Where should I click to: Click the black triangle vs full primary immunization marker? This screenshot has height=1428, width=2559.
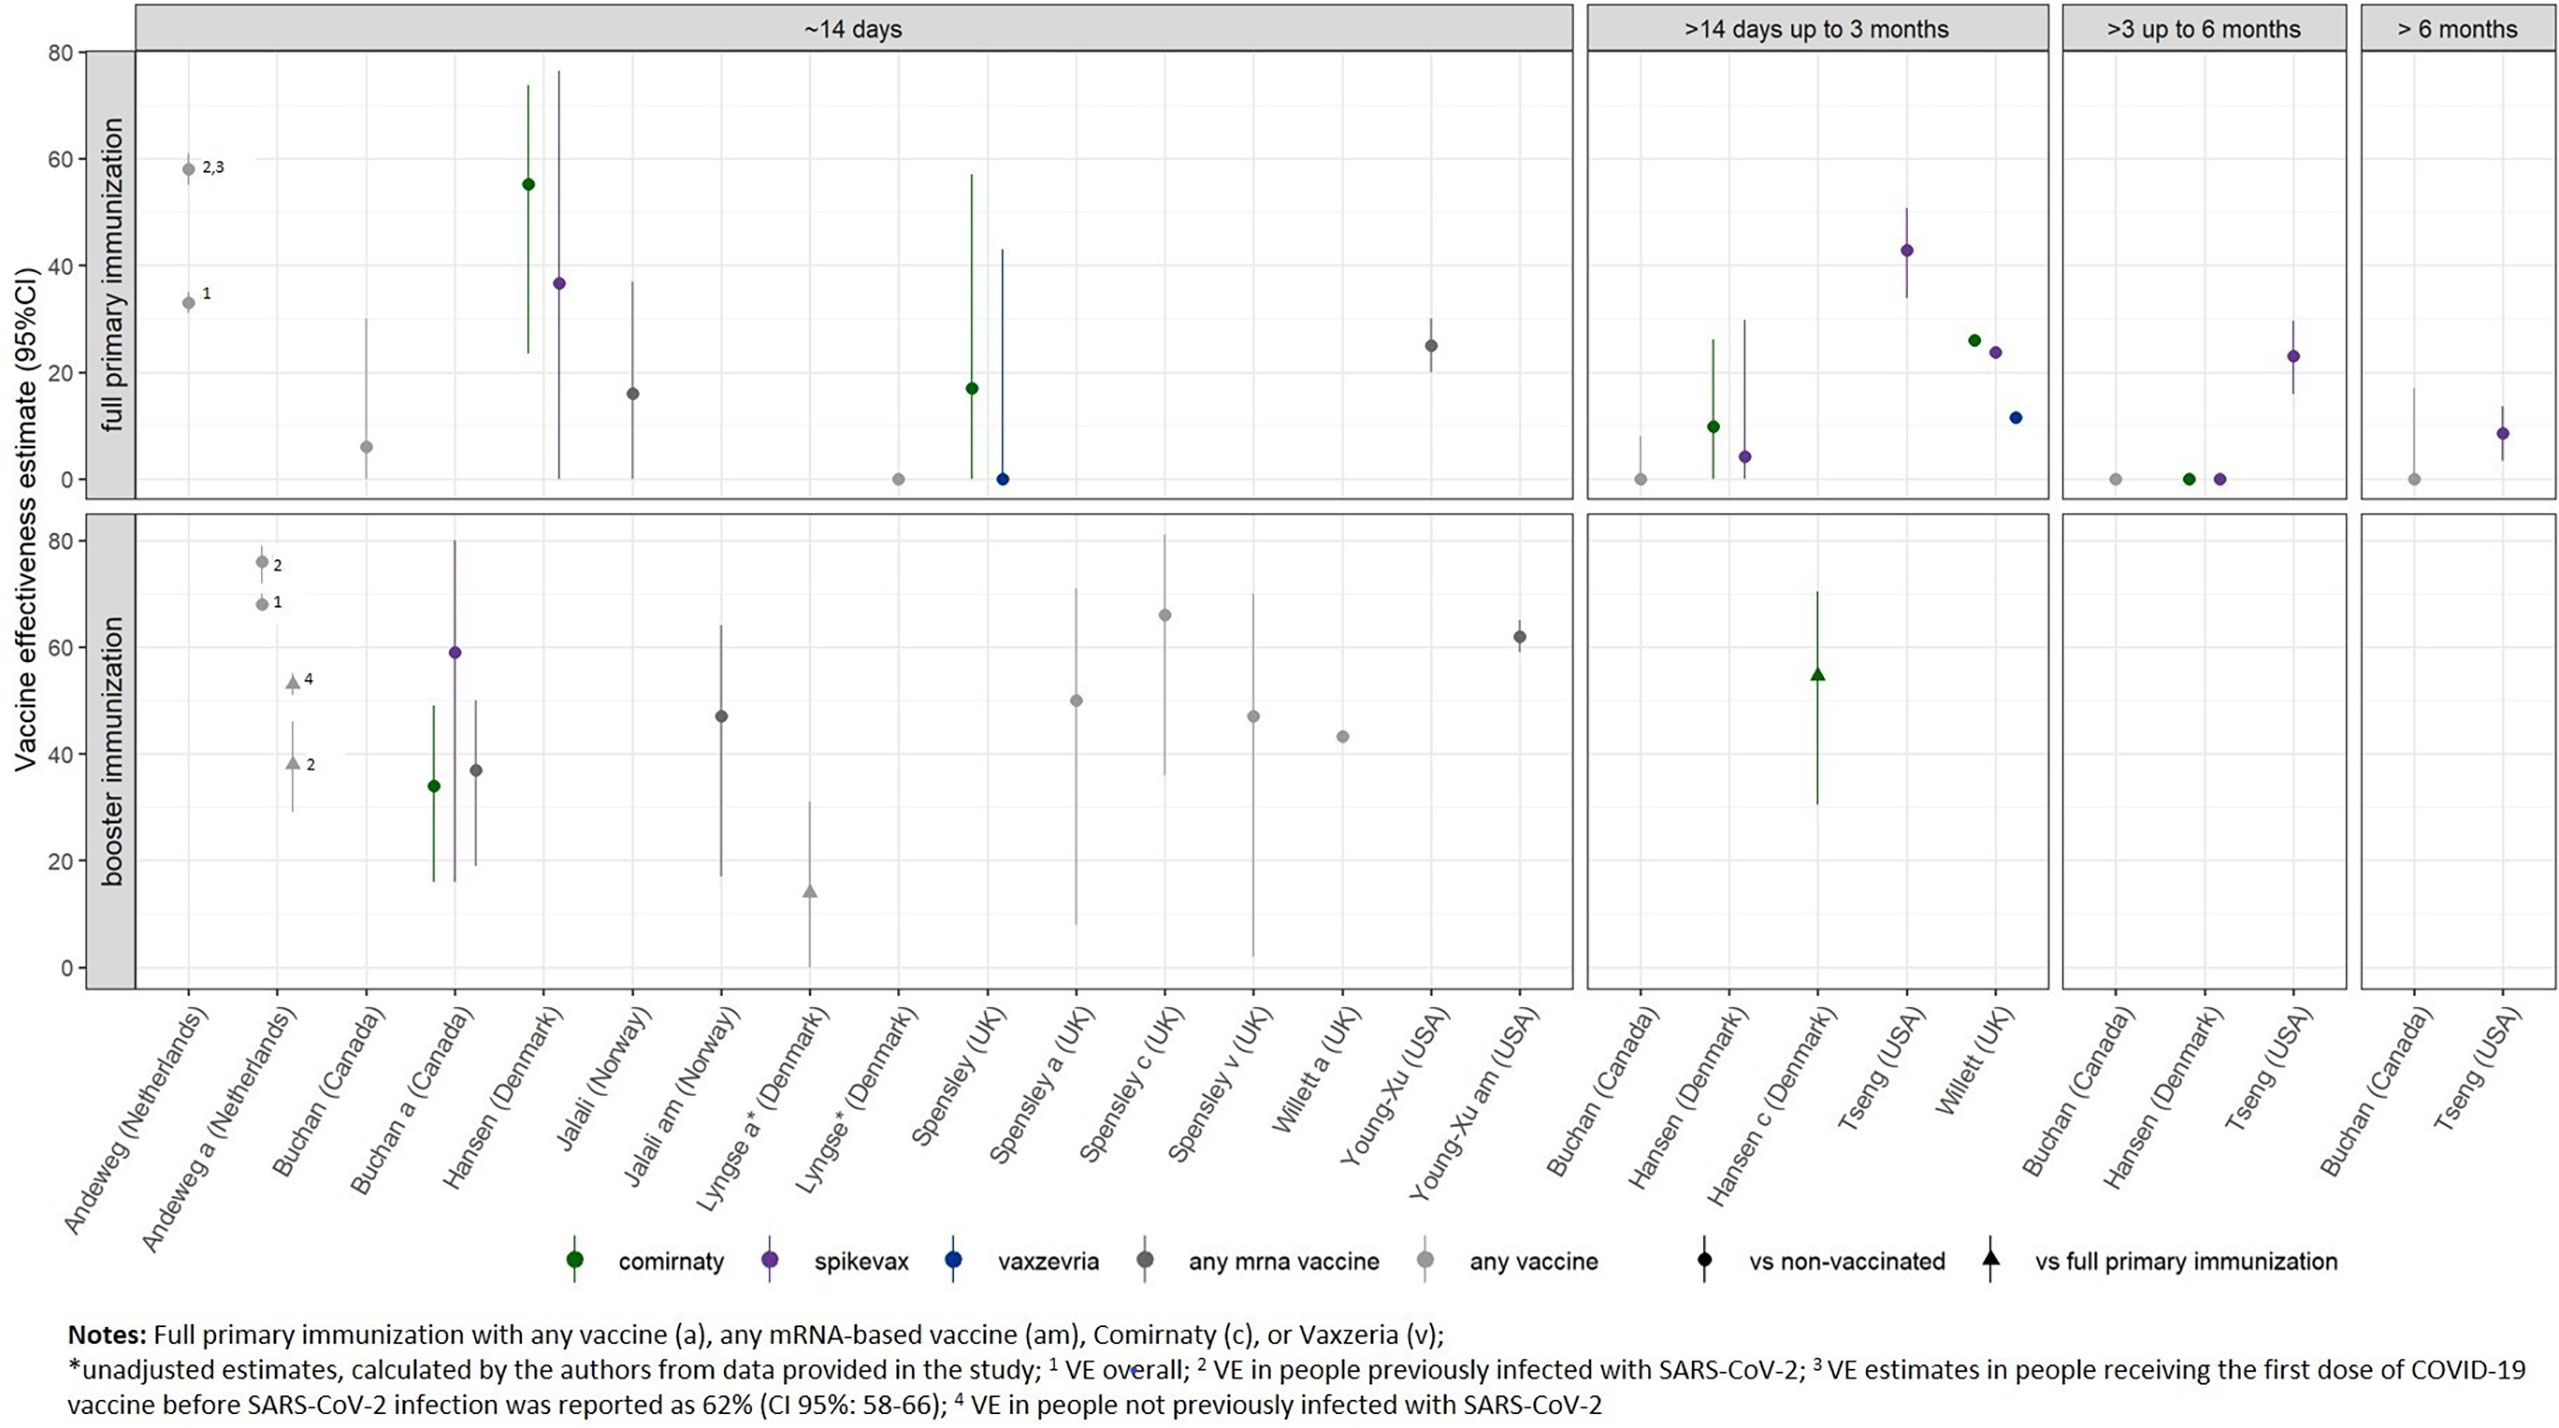[1991, 1259]
